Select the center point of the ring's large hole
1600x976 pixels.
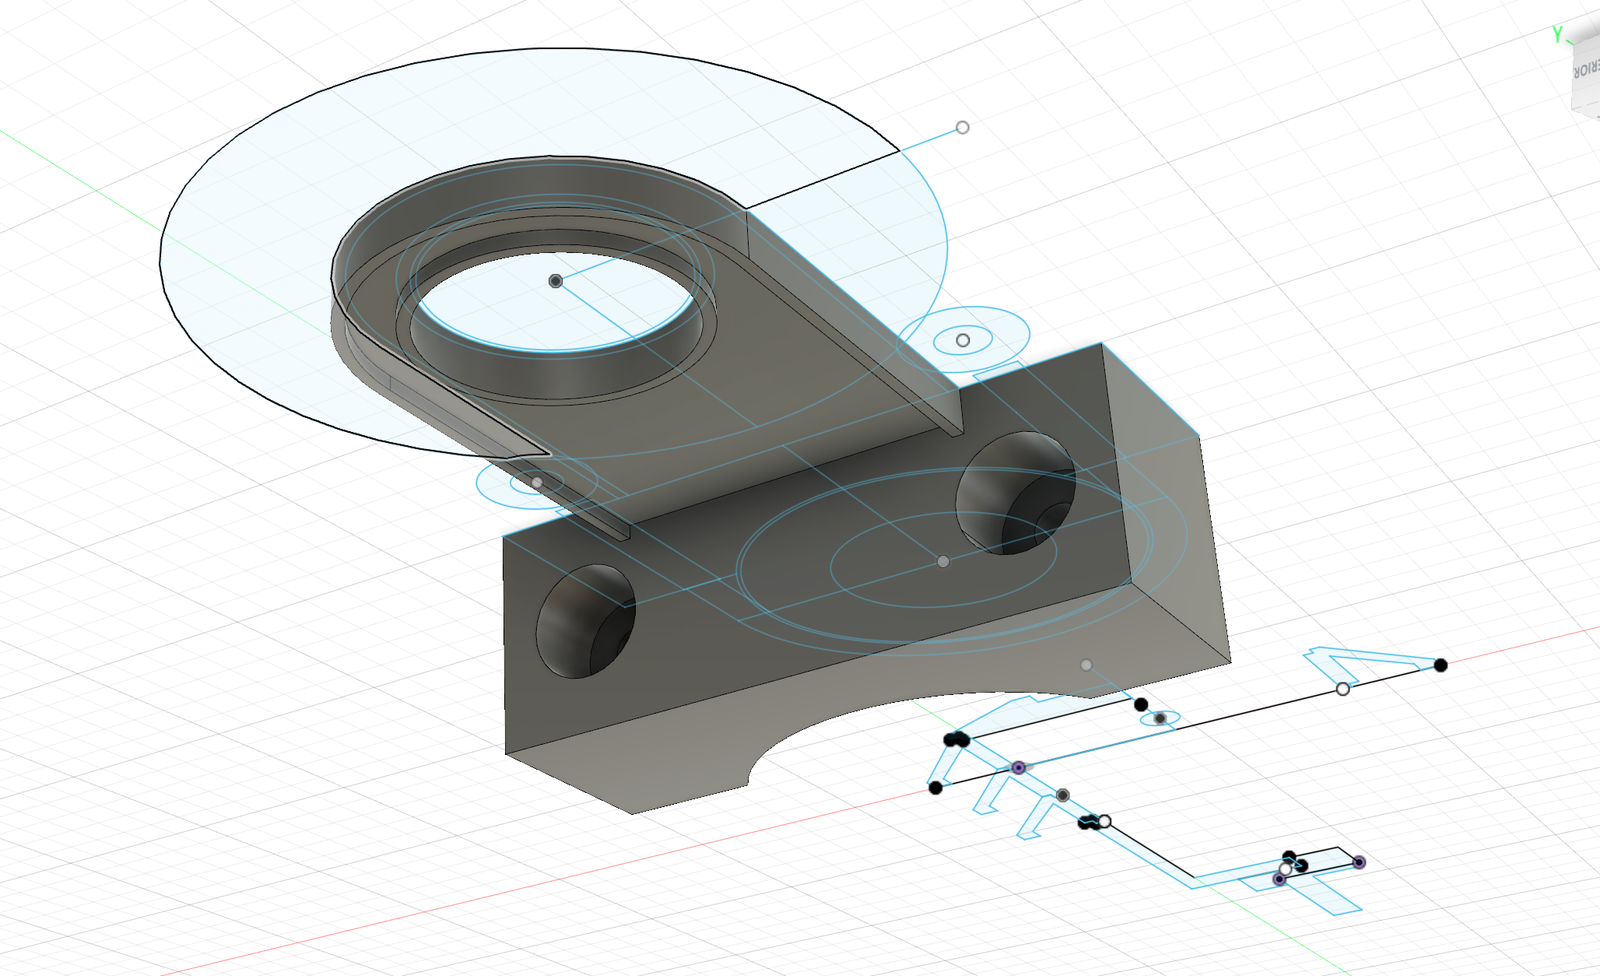(556, 281)
